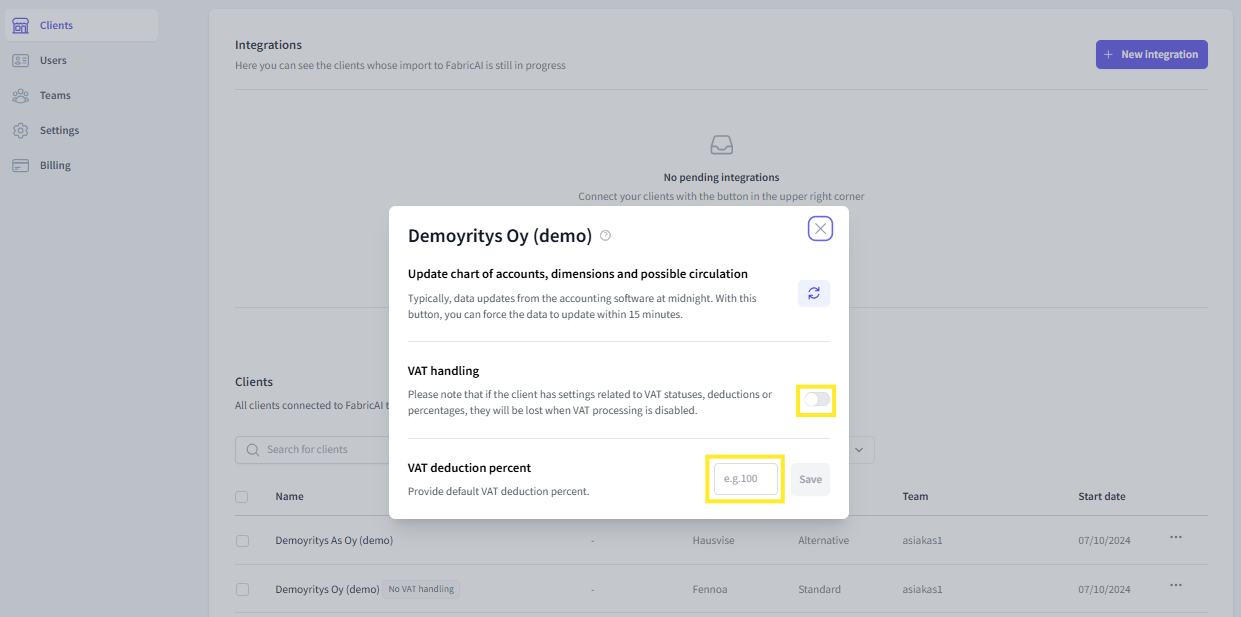Open row options for Demoyritys Oy
Viewport: 1241px width, 617px height.
coord(1176,586)
